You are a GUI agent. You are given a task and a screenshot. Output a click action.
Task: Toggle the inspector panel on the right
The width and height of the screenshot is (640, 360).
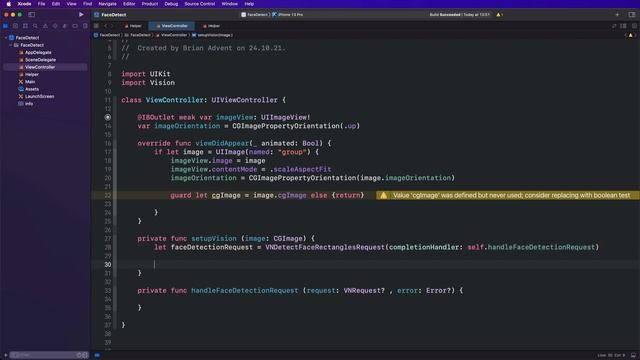(x=632, y=15)
